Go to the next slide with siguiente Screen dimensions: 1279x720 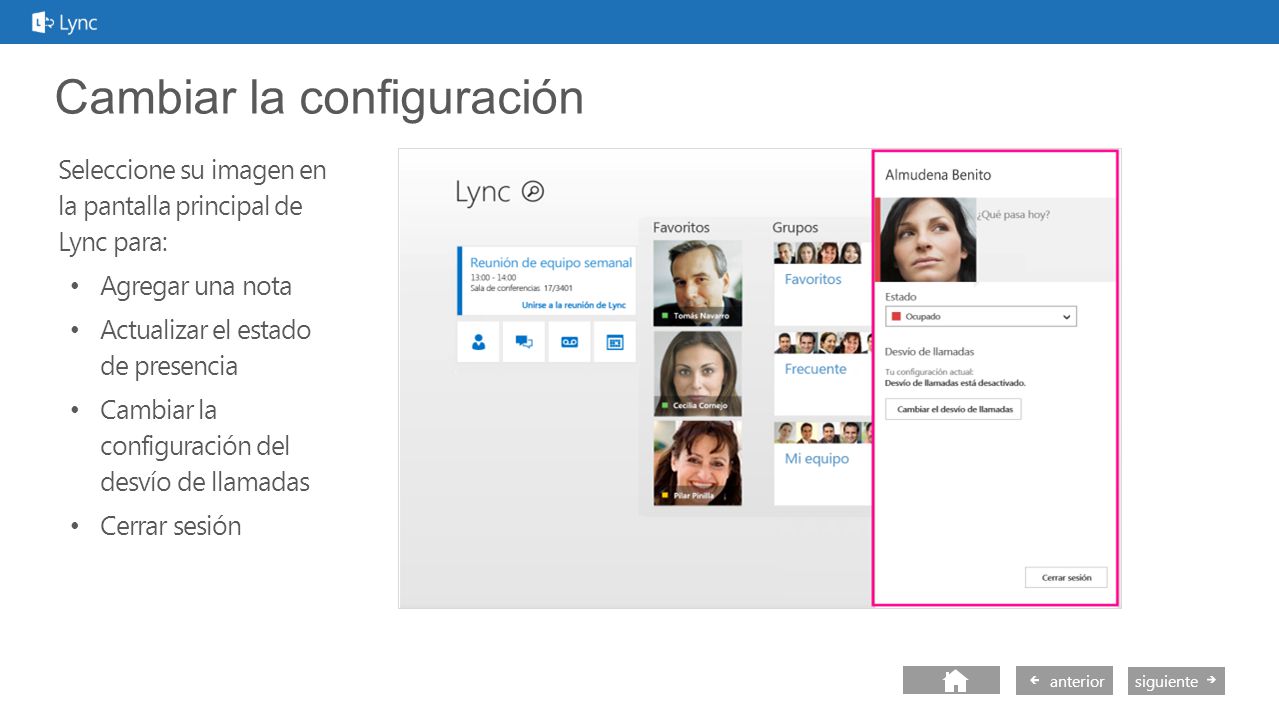tap(1176, 680)
